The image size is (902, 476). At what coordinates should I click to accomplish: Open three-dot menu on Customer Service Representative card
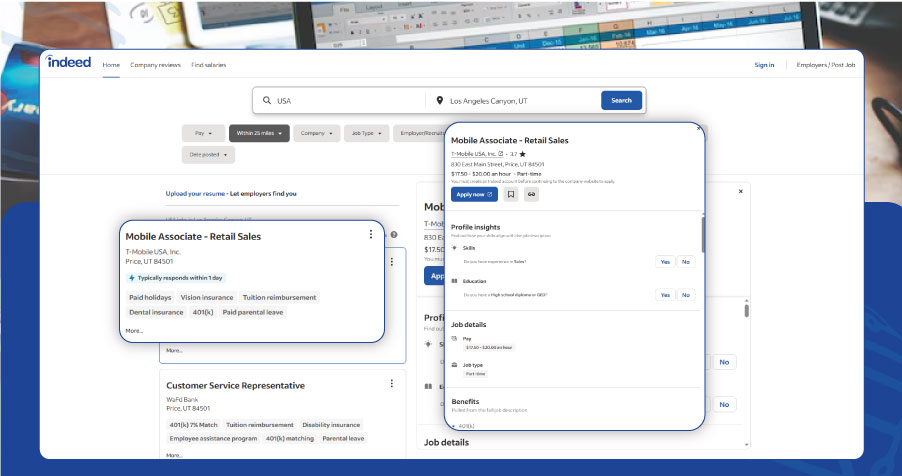pos(391,383)
